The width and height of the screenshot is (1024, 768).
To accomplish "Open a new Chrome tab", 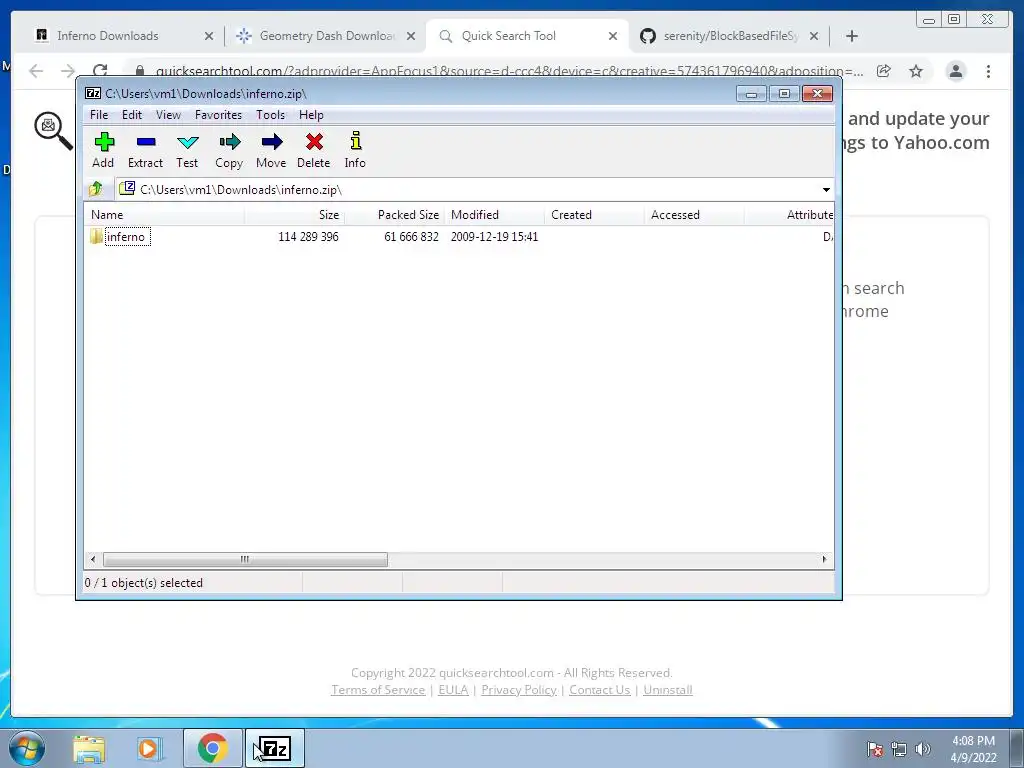I will [852, 36].
